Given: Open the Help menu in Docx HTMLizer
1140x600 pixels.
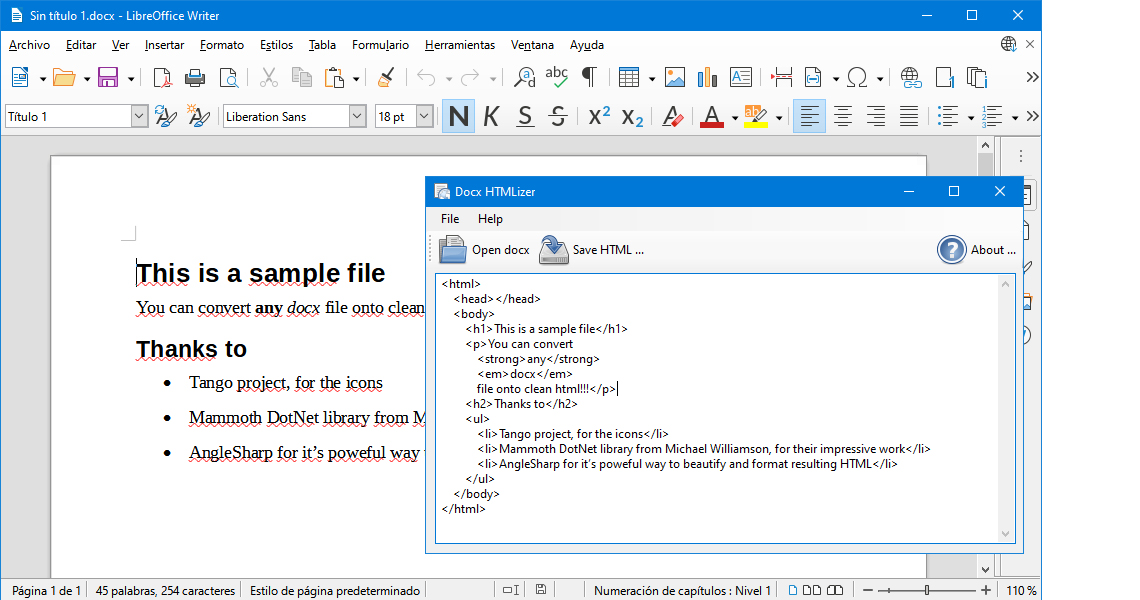Looking at the screenshot, I should point(490,219).
